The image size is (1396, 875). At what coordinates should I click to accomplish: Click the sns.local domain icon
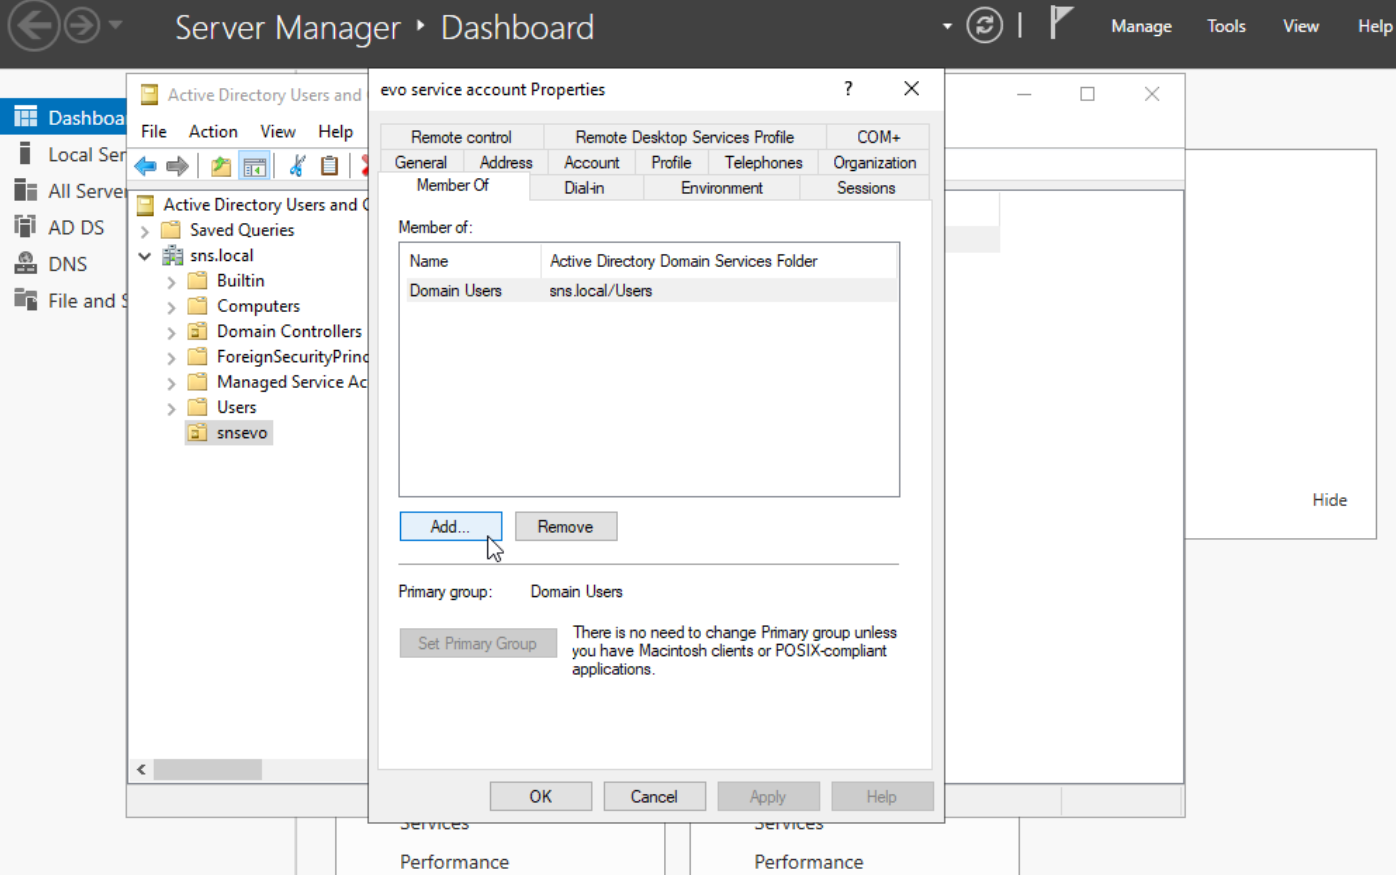pos(172,255)
